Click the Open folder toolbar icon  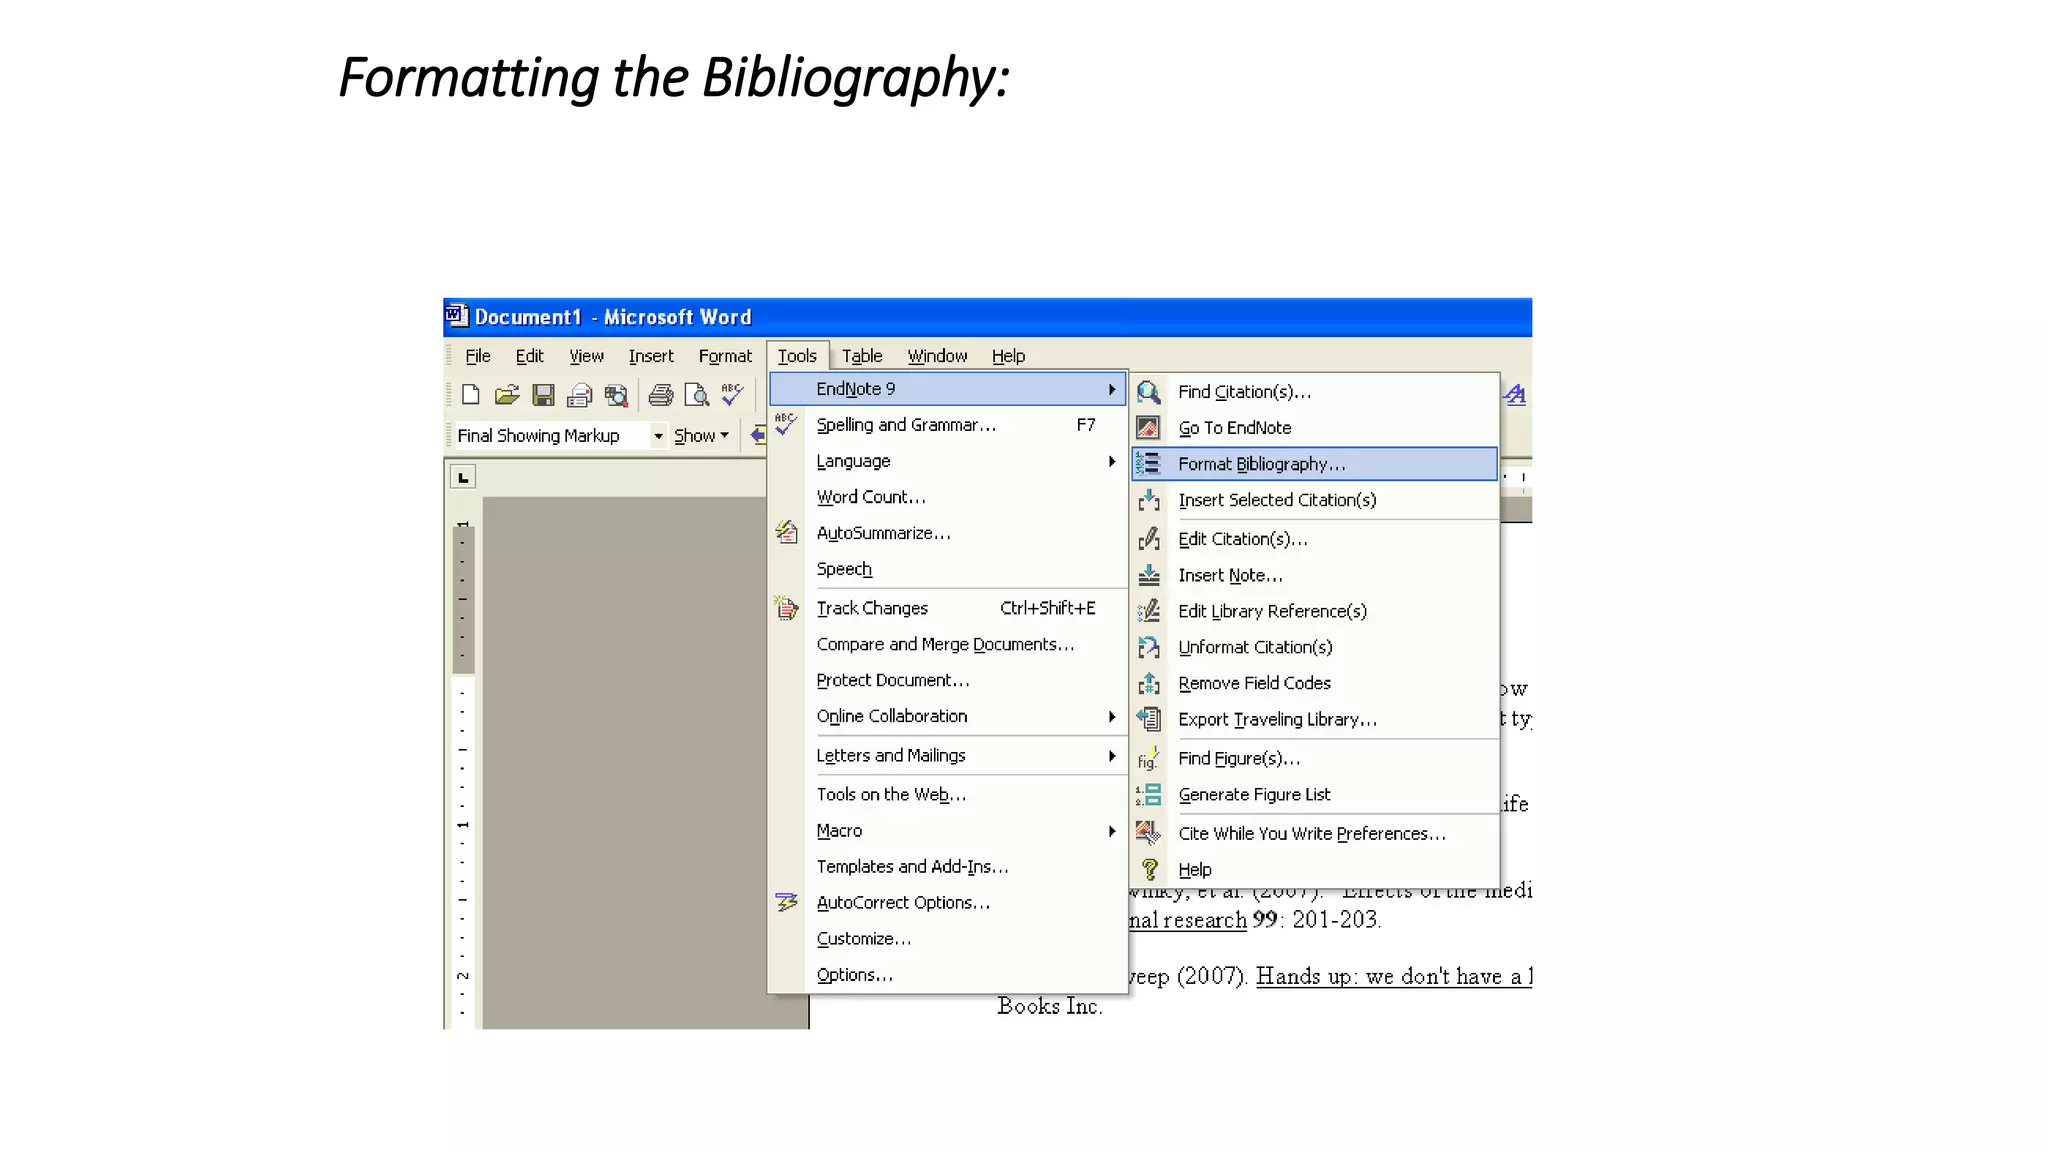(x=507, y=395)
